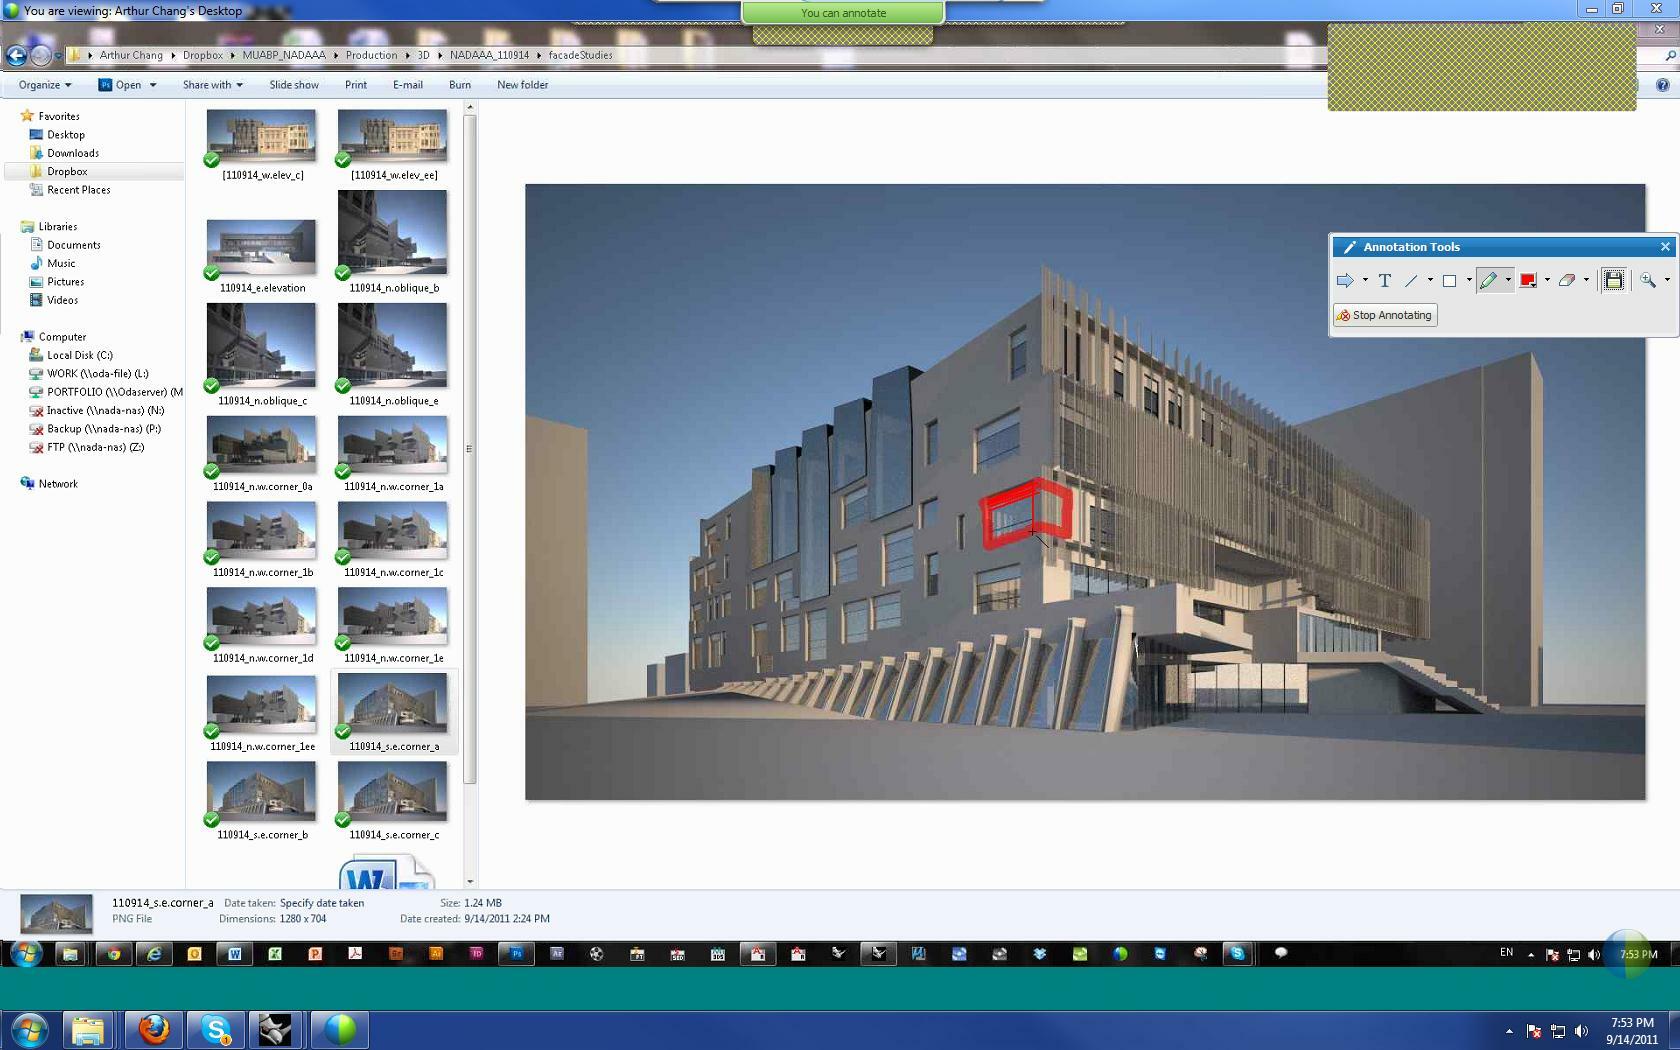Open the Pictures library

57,282
